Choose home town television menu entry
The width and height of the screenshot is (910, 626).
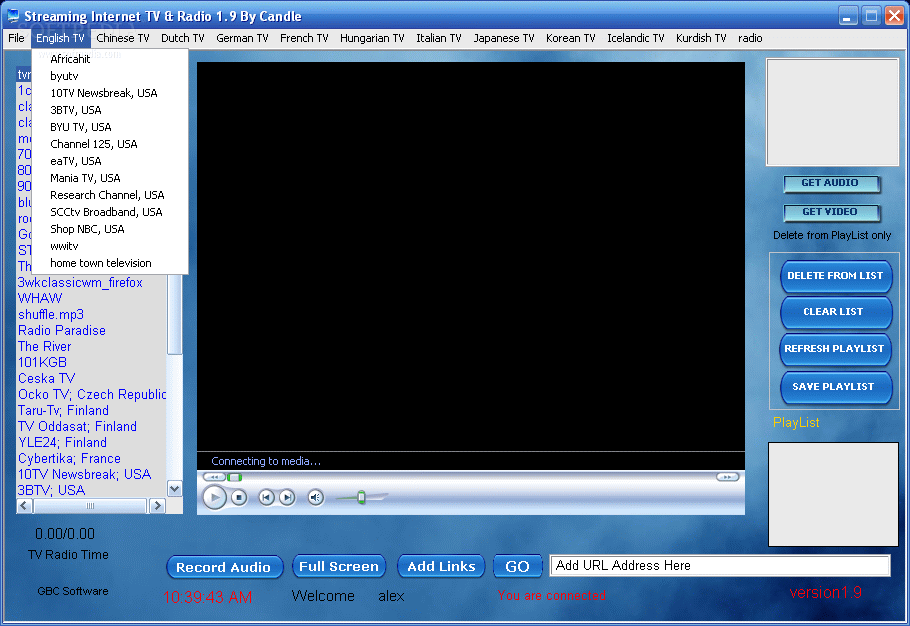coord(110,263)
